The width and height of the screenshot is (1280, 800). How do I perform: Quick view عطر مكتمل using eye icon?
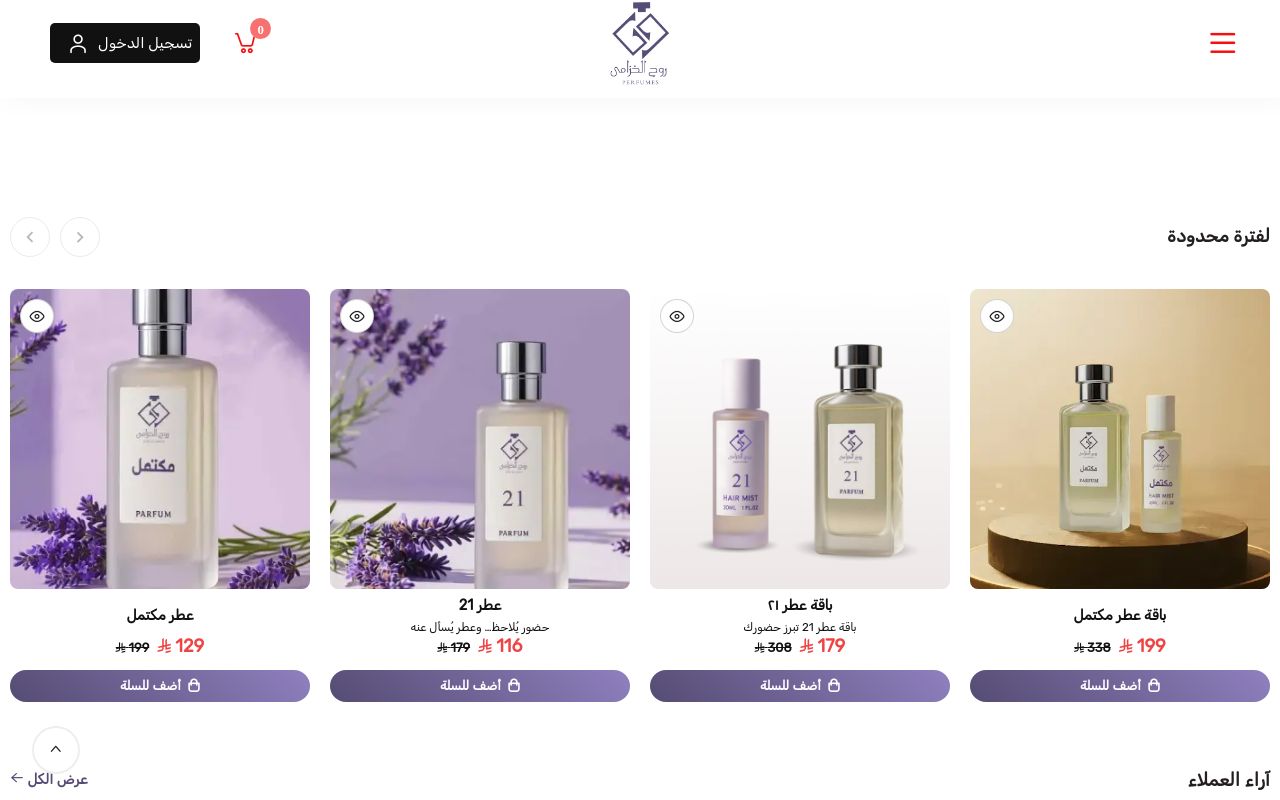pos(37,316)
